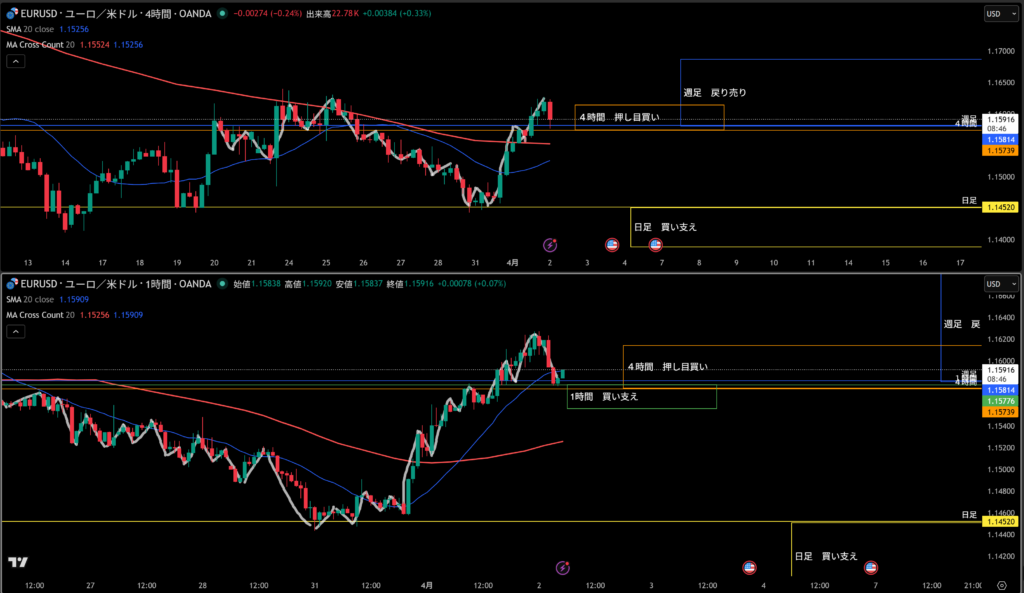The image size is (1024, 593).
Task: Click purple lightning event icon on upper chart
Action: (x=549, y=244)
